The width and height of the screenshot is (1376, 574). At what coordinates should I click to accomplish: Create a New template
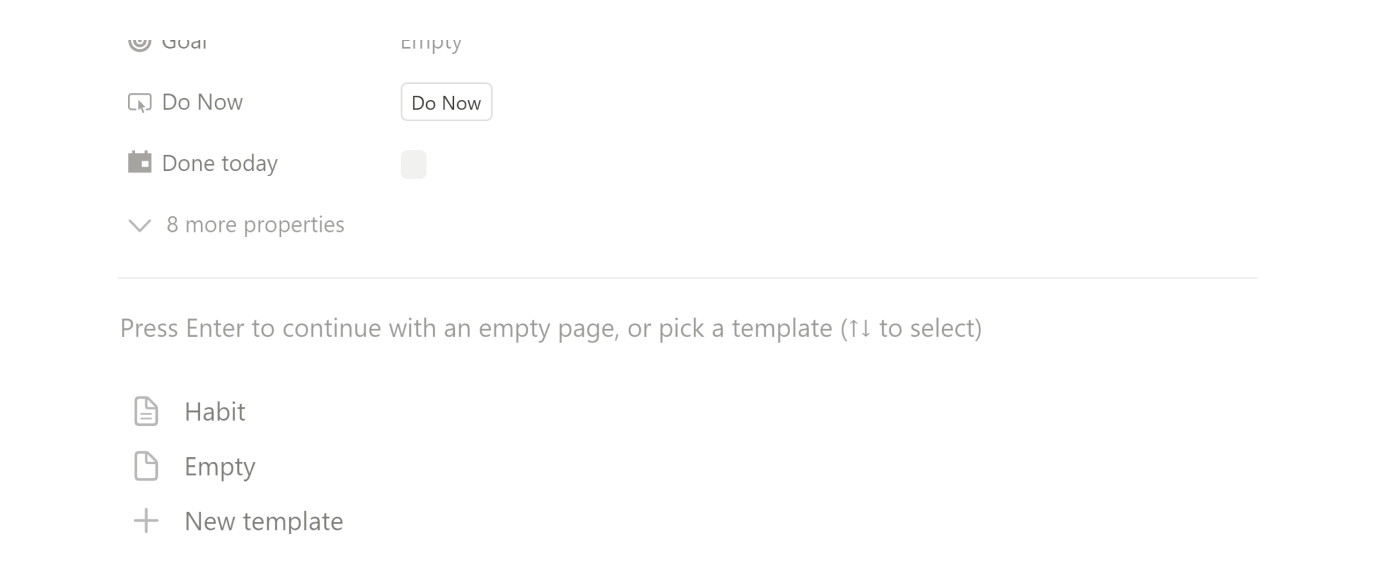[263, 521]
